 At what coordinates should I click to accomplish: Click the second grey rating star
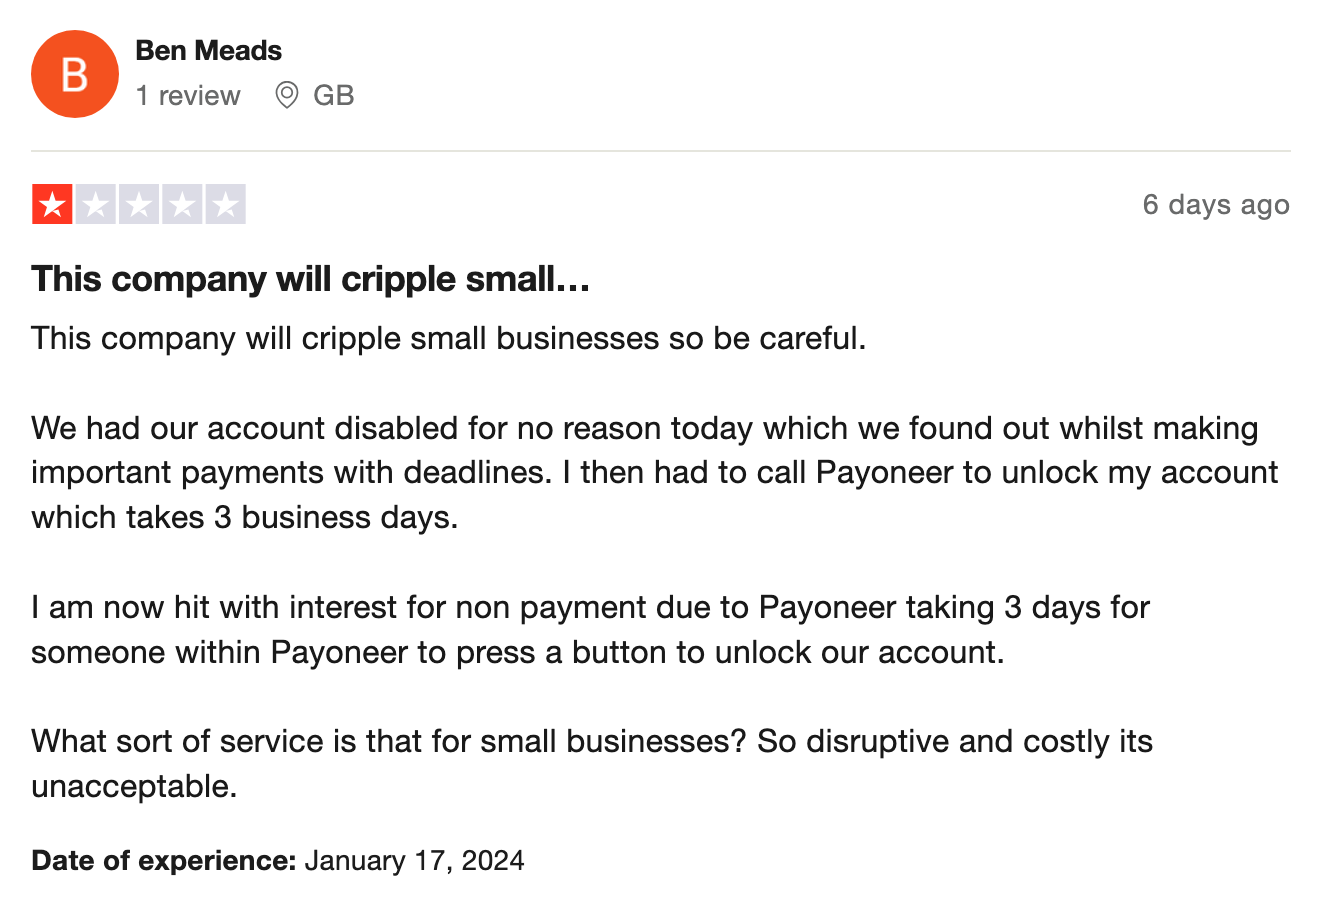pos(96,205)
